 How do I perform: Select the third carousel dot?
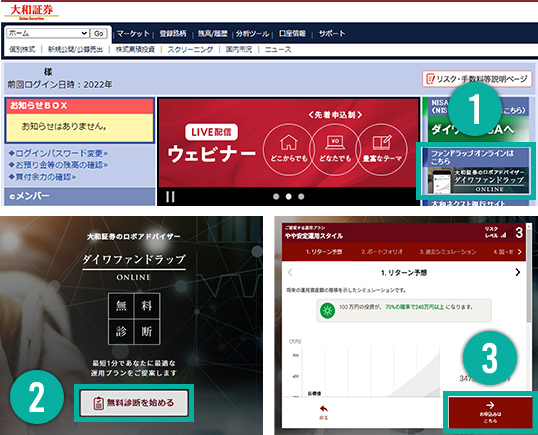(301, 197)
